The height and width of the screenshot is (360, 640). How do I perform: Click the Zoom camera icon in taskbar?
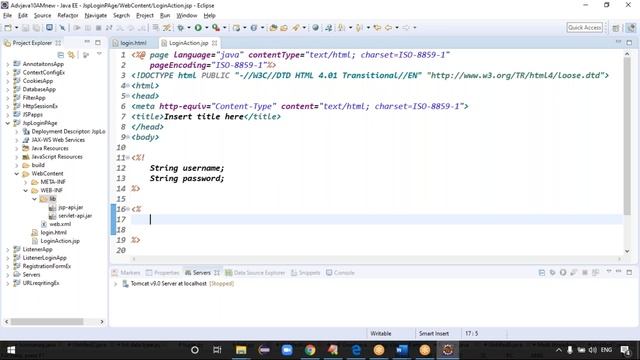point(287,350)
